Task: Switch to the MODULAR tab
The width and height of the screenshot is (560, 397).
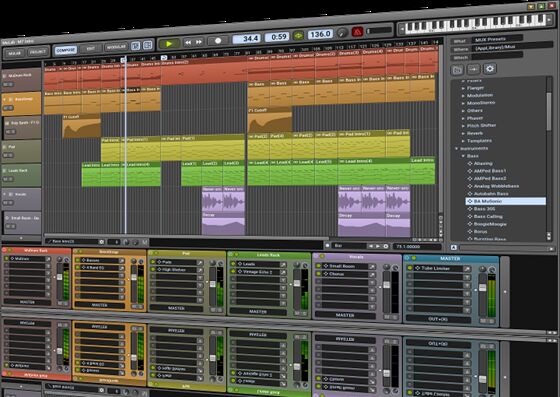Action: pos(116,47)
